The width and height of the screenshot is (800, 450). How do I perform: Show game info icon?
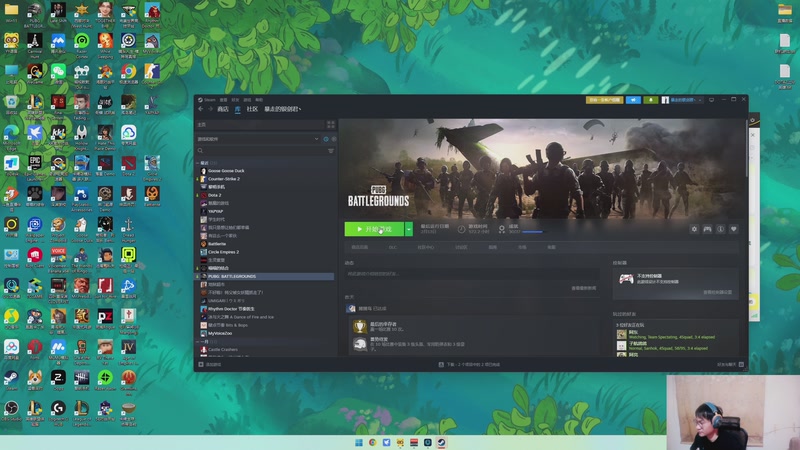pos(720,229)
